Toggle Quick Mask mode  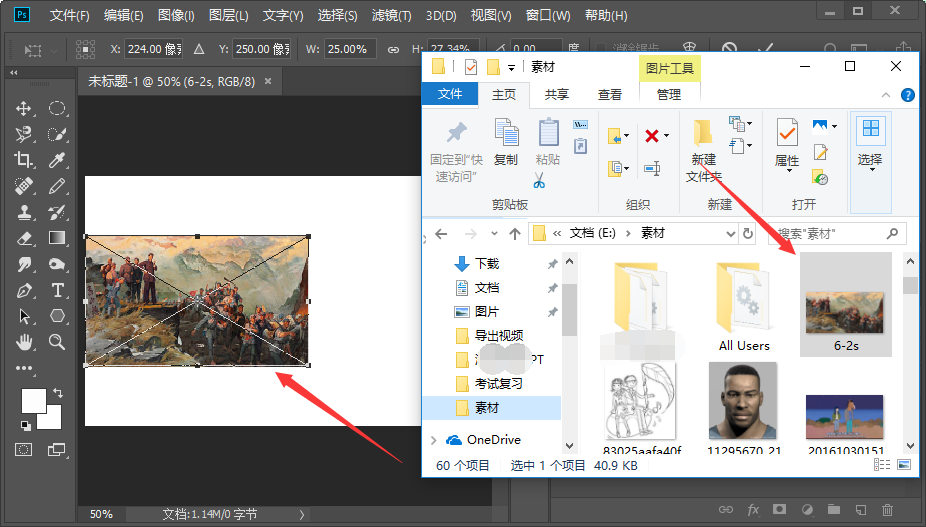(x=24, y=450)
